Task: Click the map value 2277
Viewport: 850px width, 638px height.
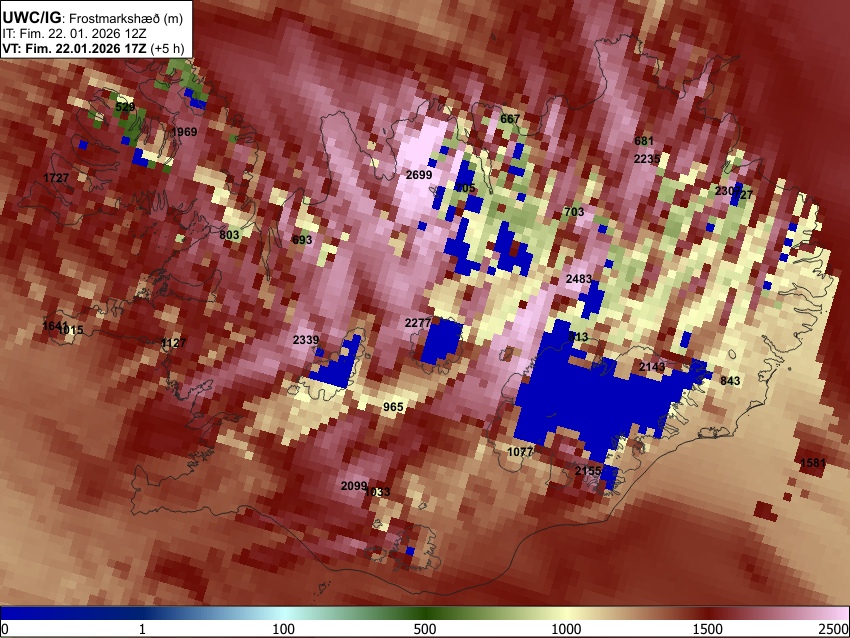Action: tap(418, 323)
